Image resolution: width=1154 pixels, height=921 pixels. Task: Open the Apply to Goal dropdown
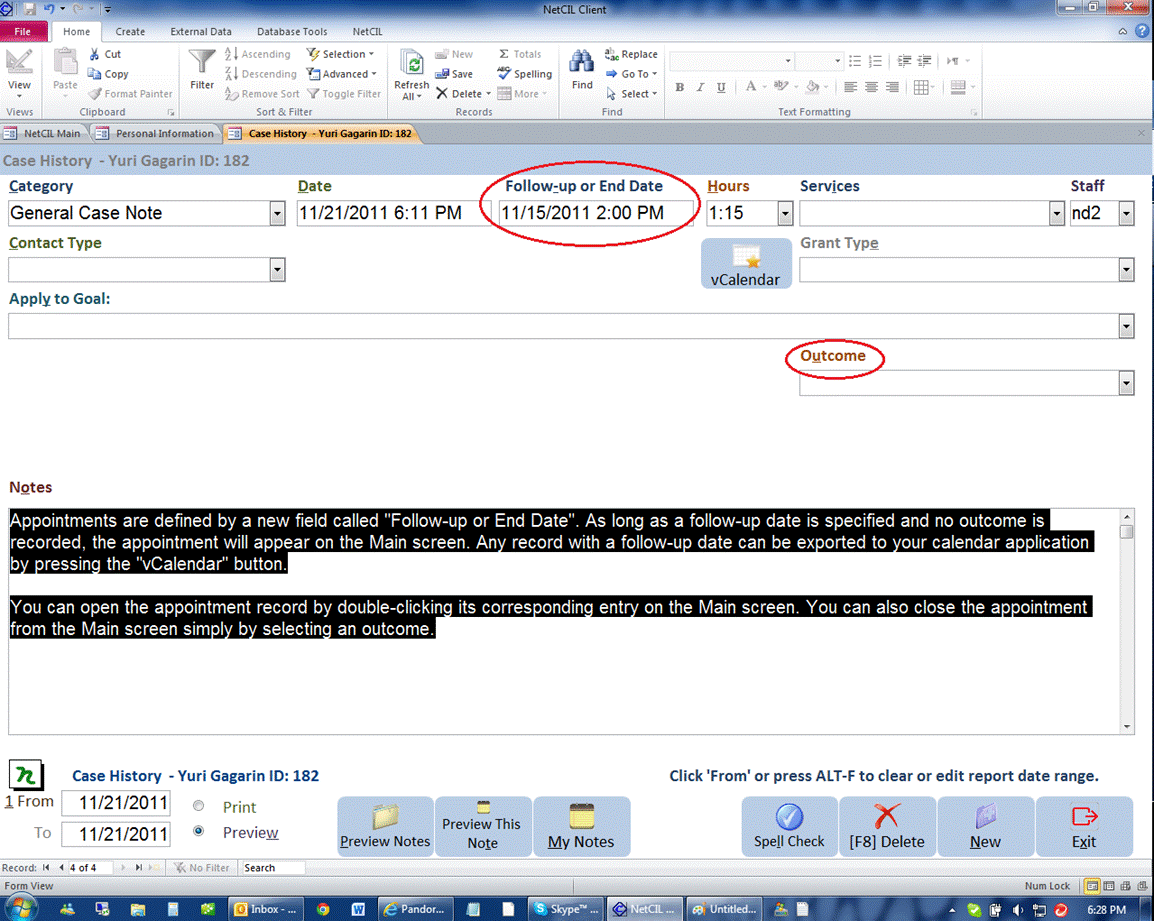click(x=1126, y=326)
